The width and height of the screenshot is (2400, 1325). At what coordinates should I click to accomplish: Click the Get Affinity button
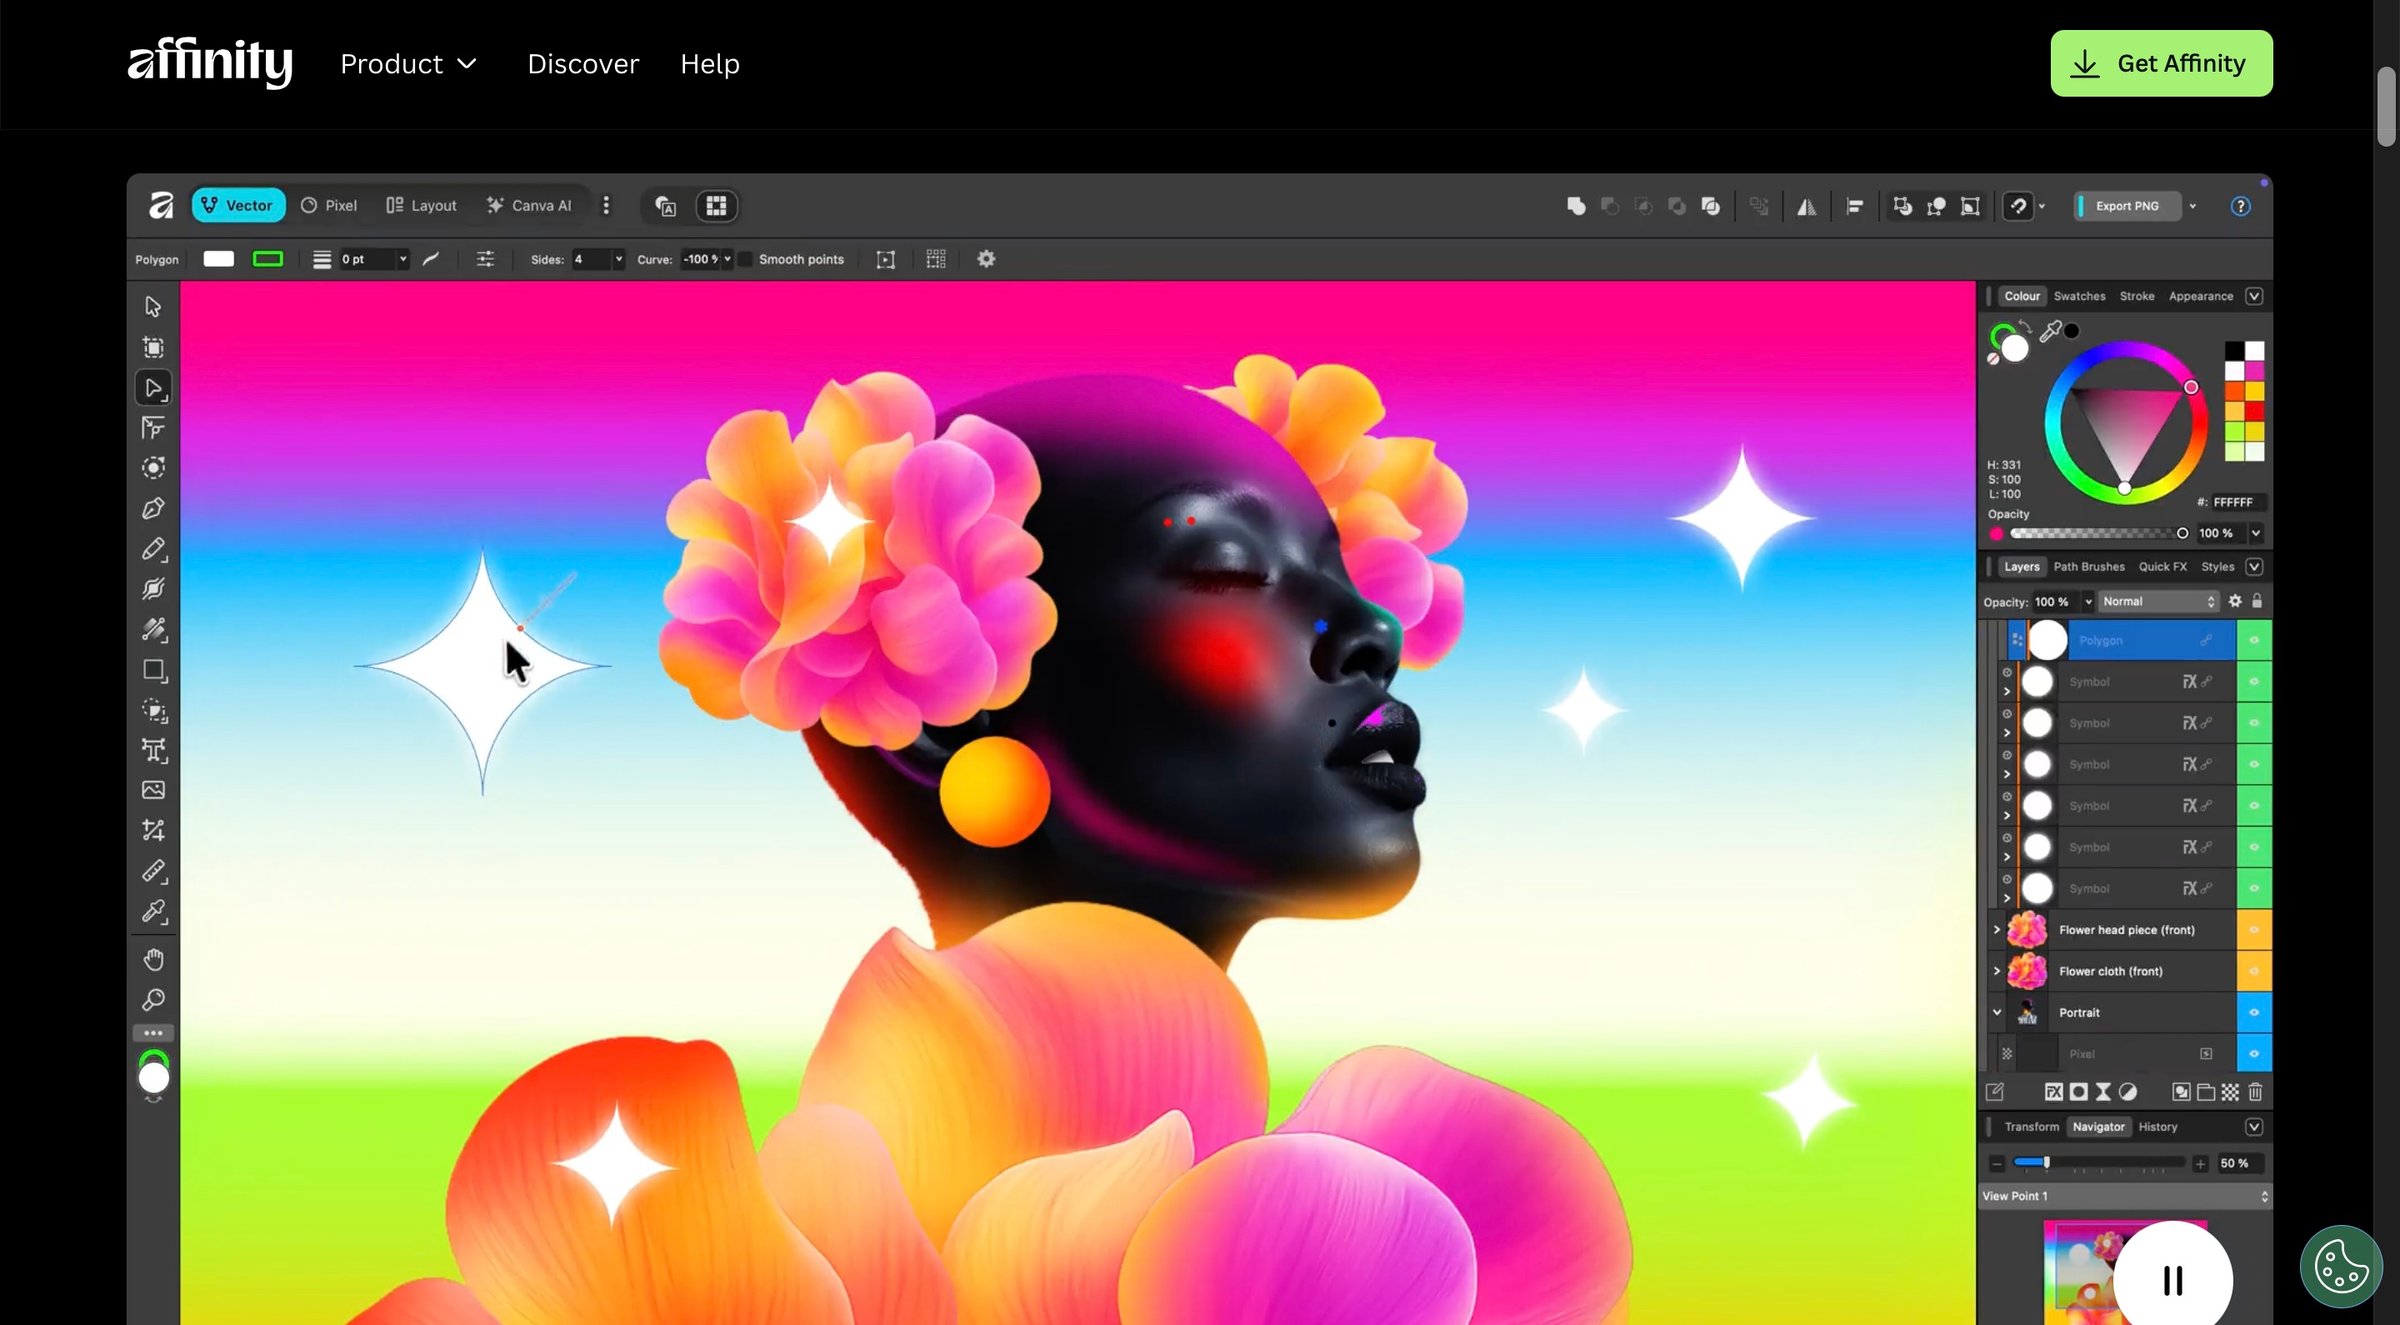(2161, 64)
